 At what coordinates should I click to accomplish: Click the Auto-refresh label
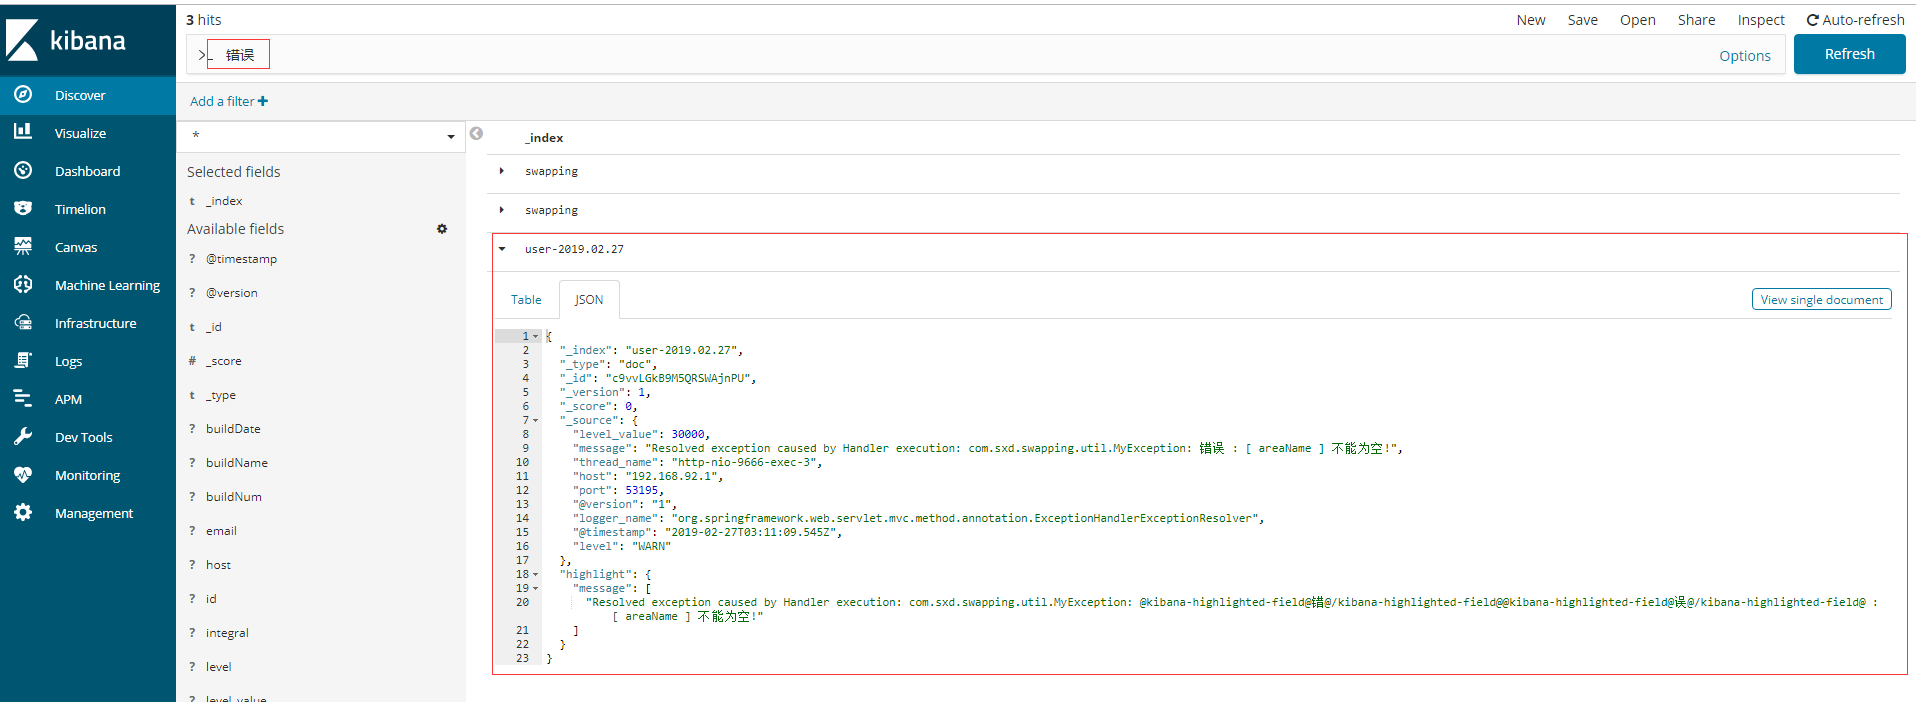pyautogui.click(x=1863, y=20)
